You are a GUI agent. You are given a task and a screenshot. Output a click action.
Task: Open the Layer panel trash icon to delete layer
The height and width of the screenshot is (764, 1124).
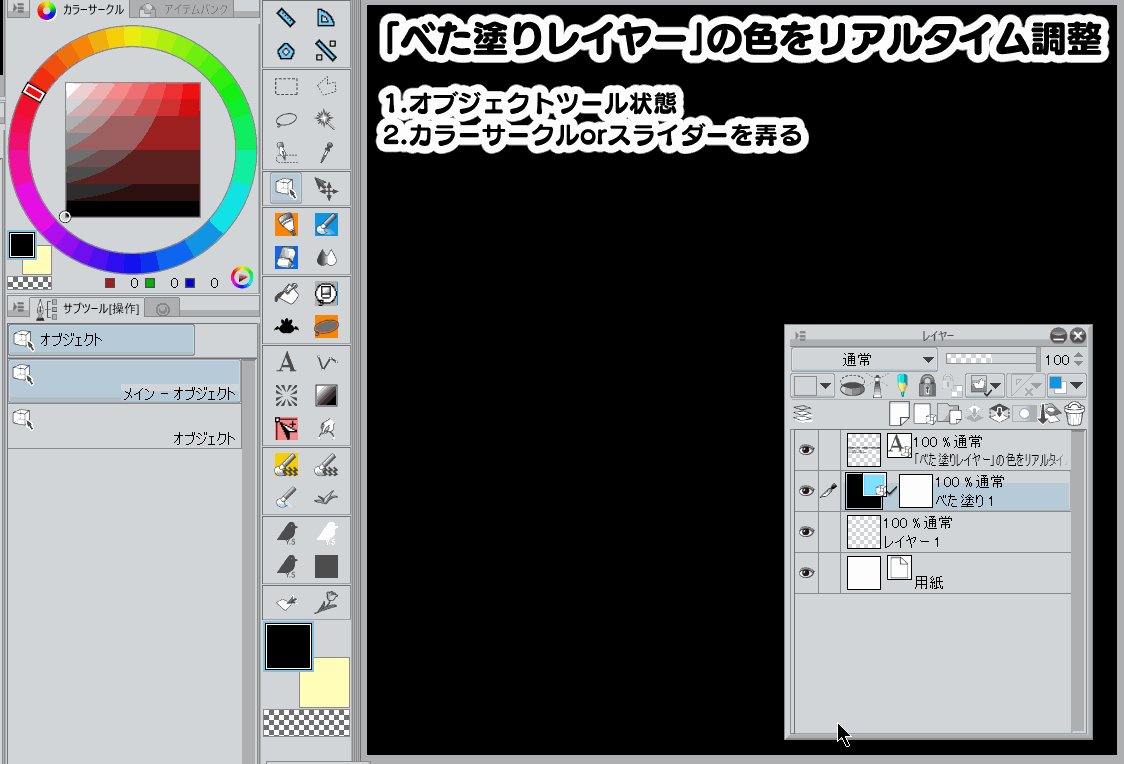tap(1075, 412)
